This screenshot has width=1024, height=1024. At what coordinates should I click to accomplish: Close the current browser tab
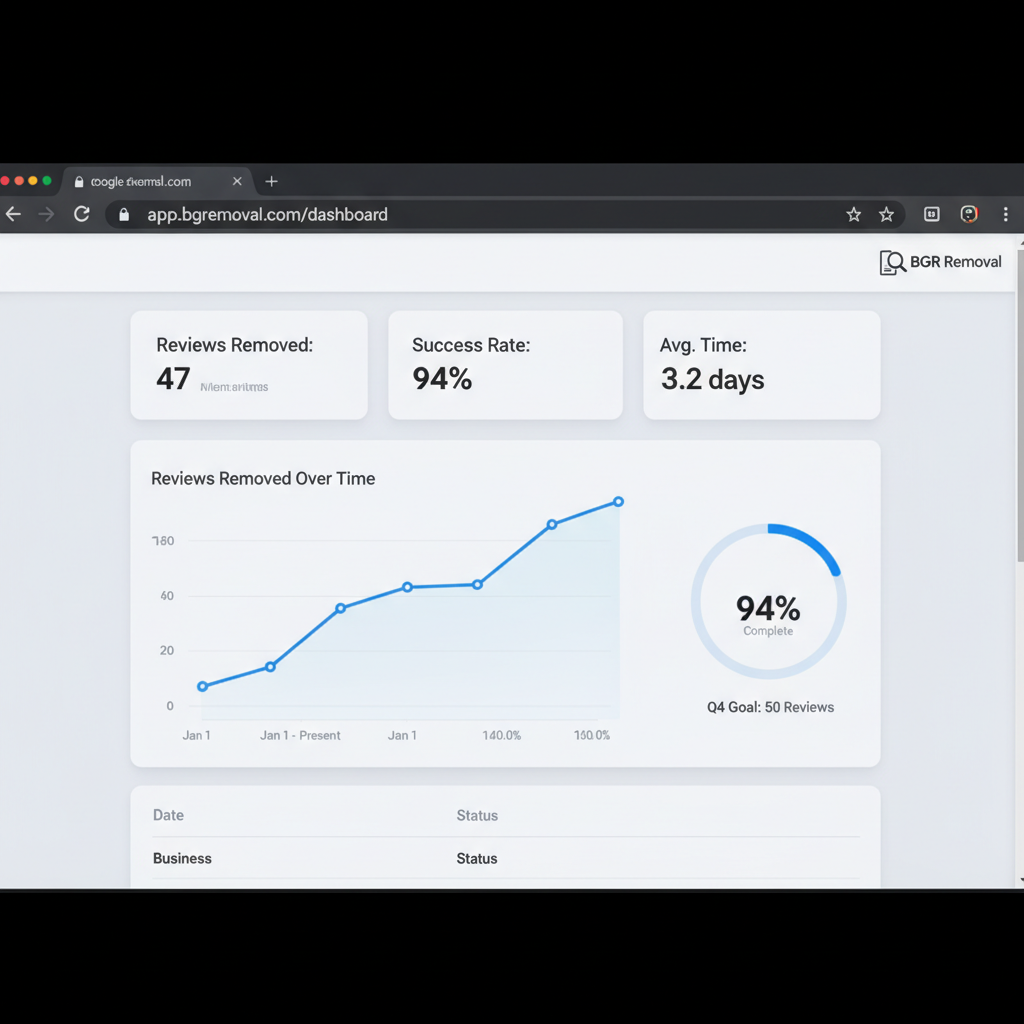(237, 182)
